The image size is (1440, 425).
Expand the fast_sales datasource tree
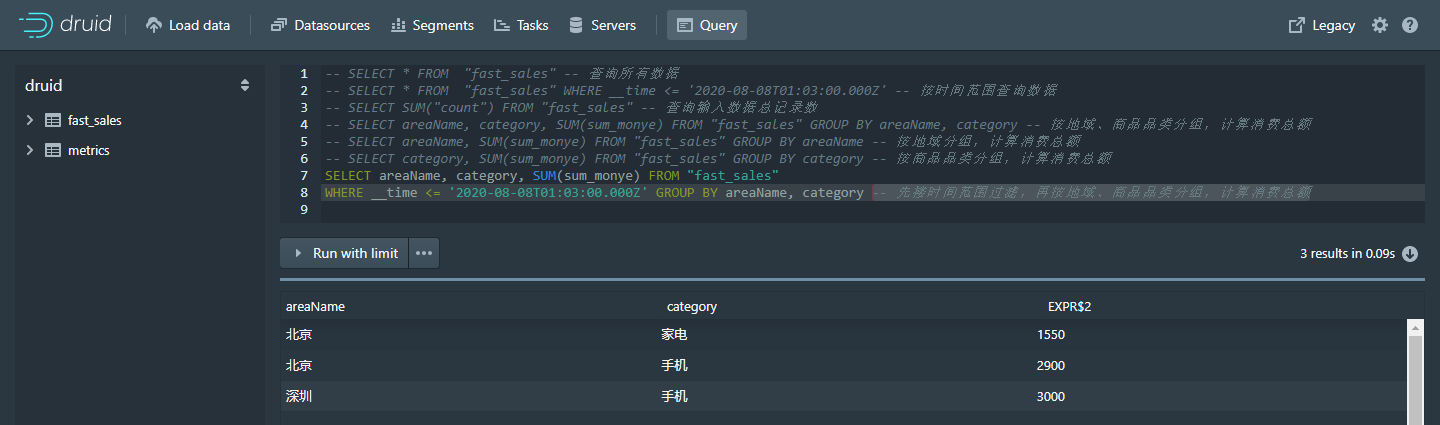[30, 120]
